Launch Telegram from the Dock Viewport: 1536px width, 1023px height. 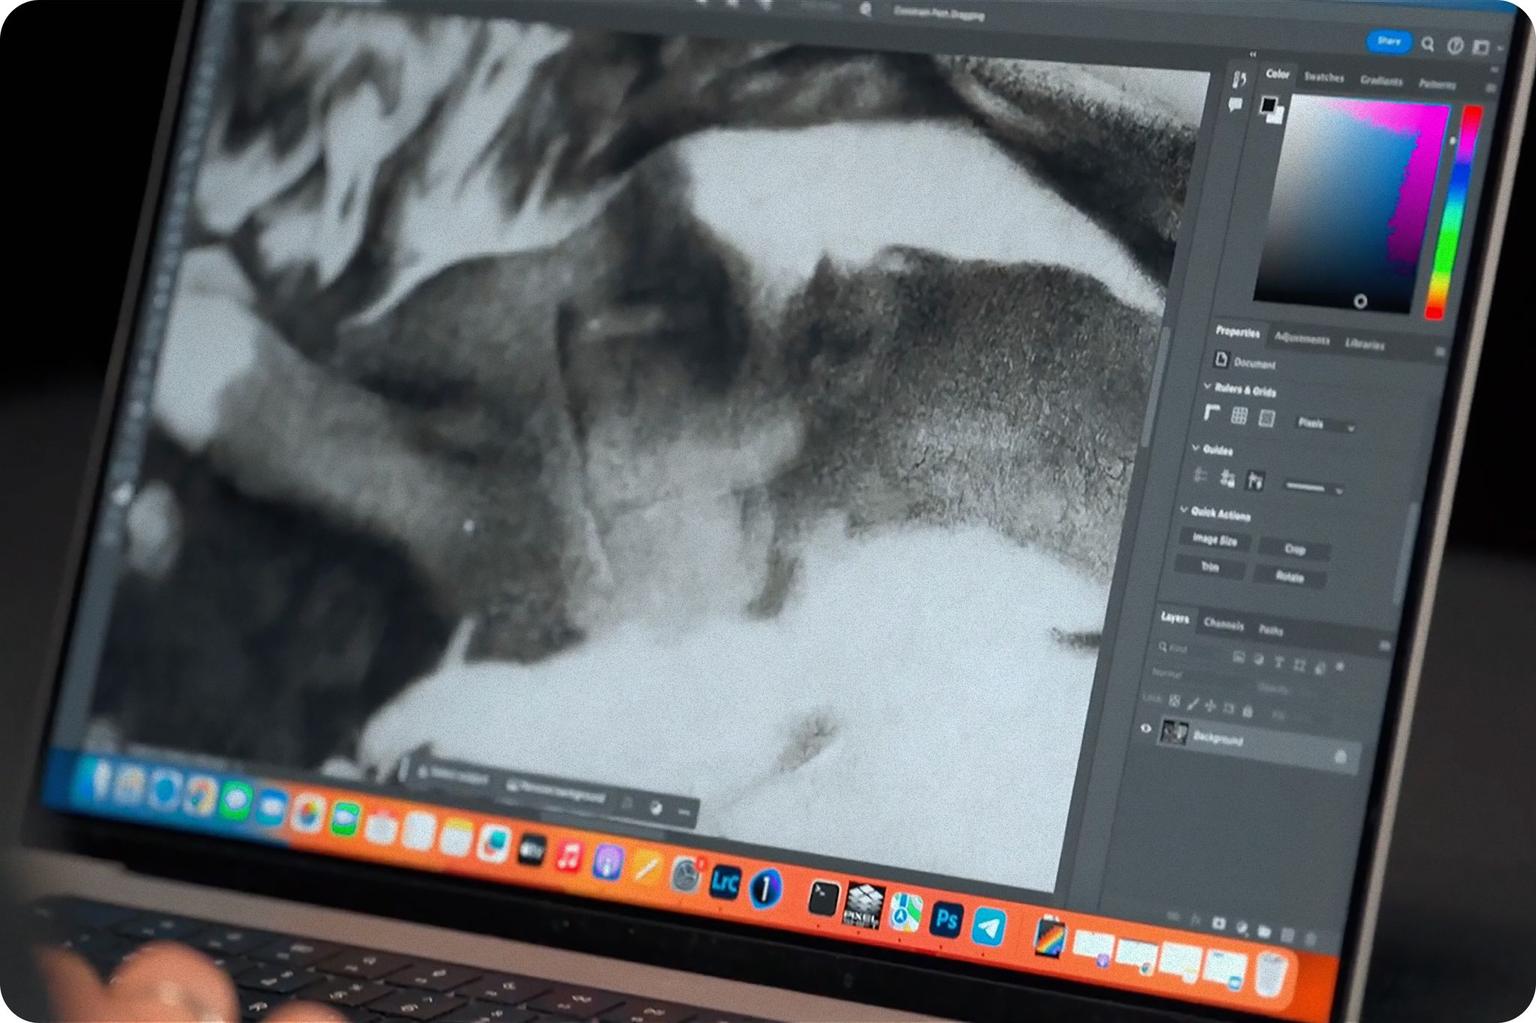click(x=989, y=927)
